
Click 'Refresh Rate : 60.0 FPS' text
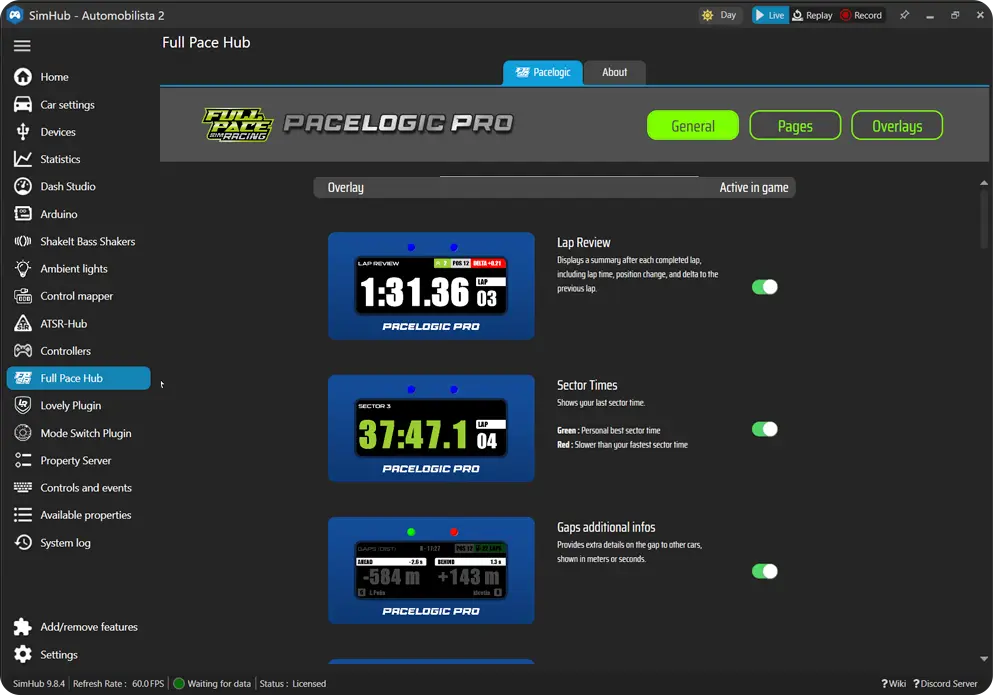(x=118, y=684)
